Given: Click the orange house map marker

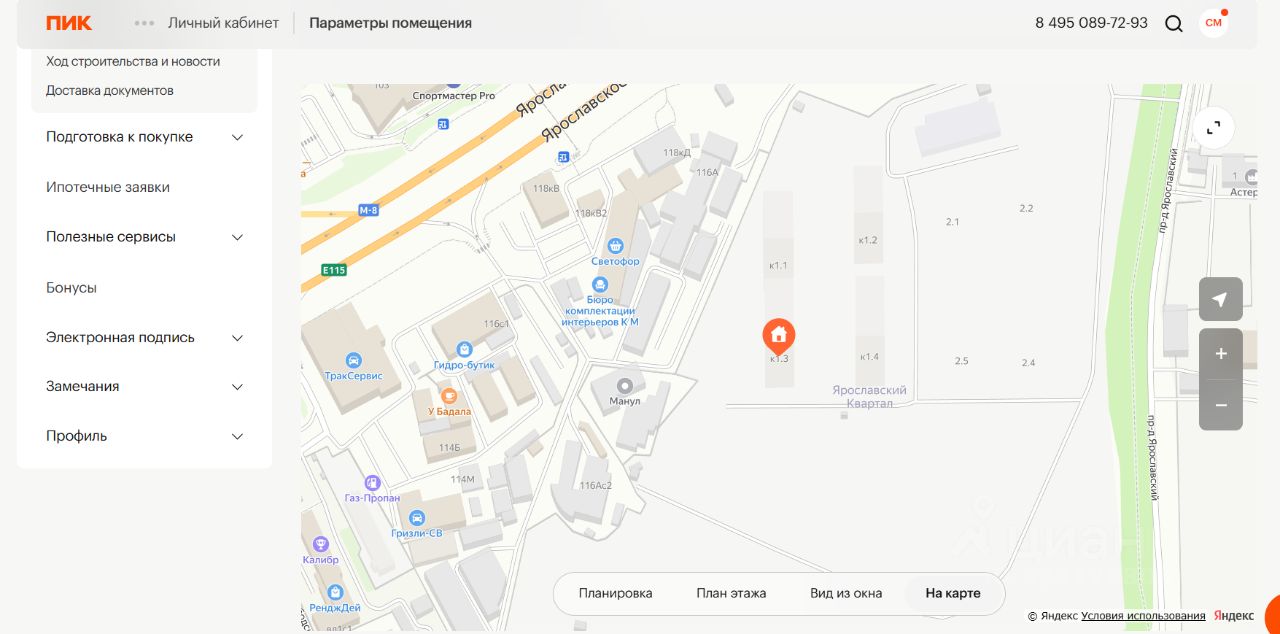Looking at the screenshot, I should (x=779, y=337).
